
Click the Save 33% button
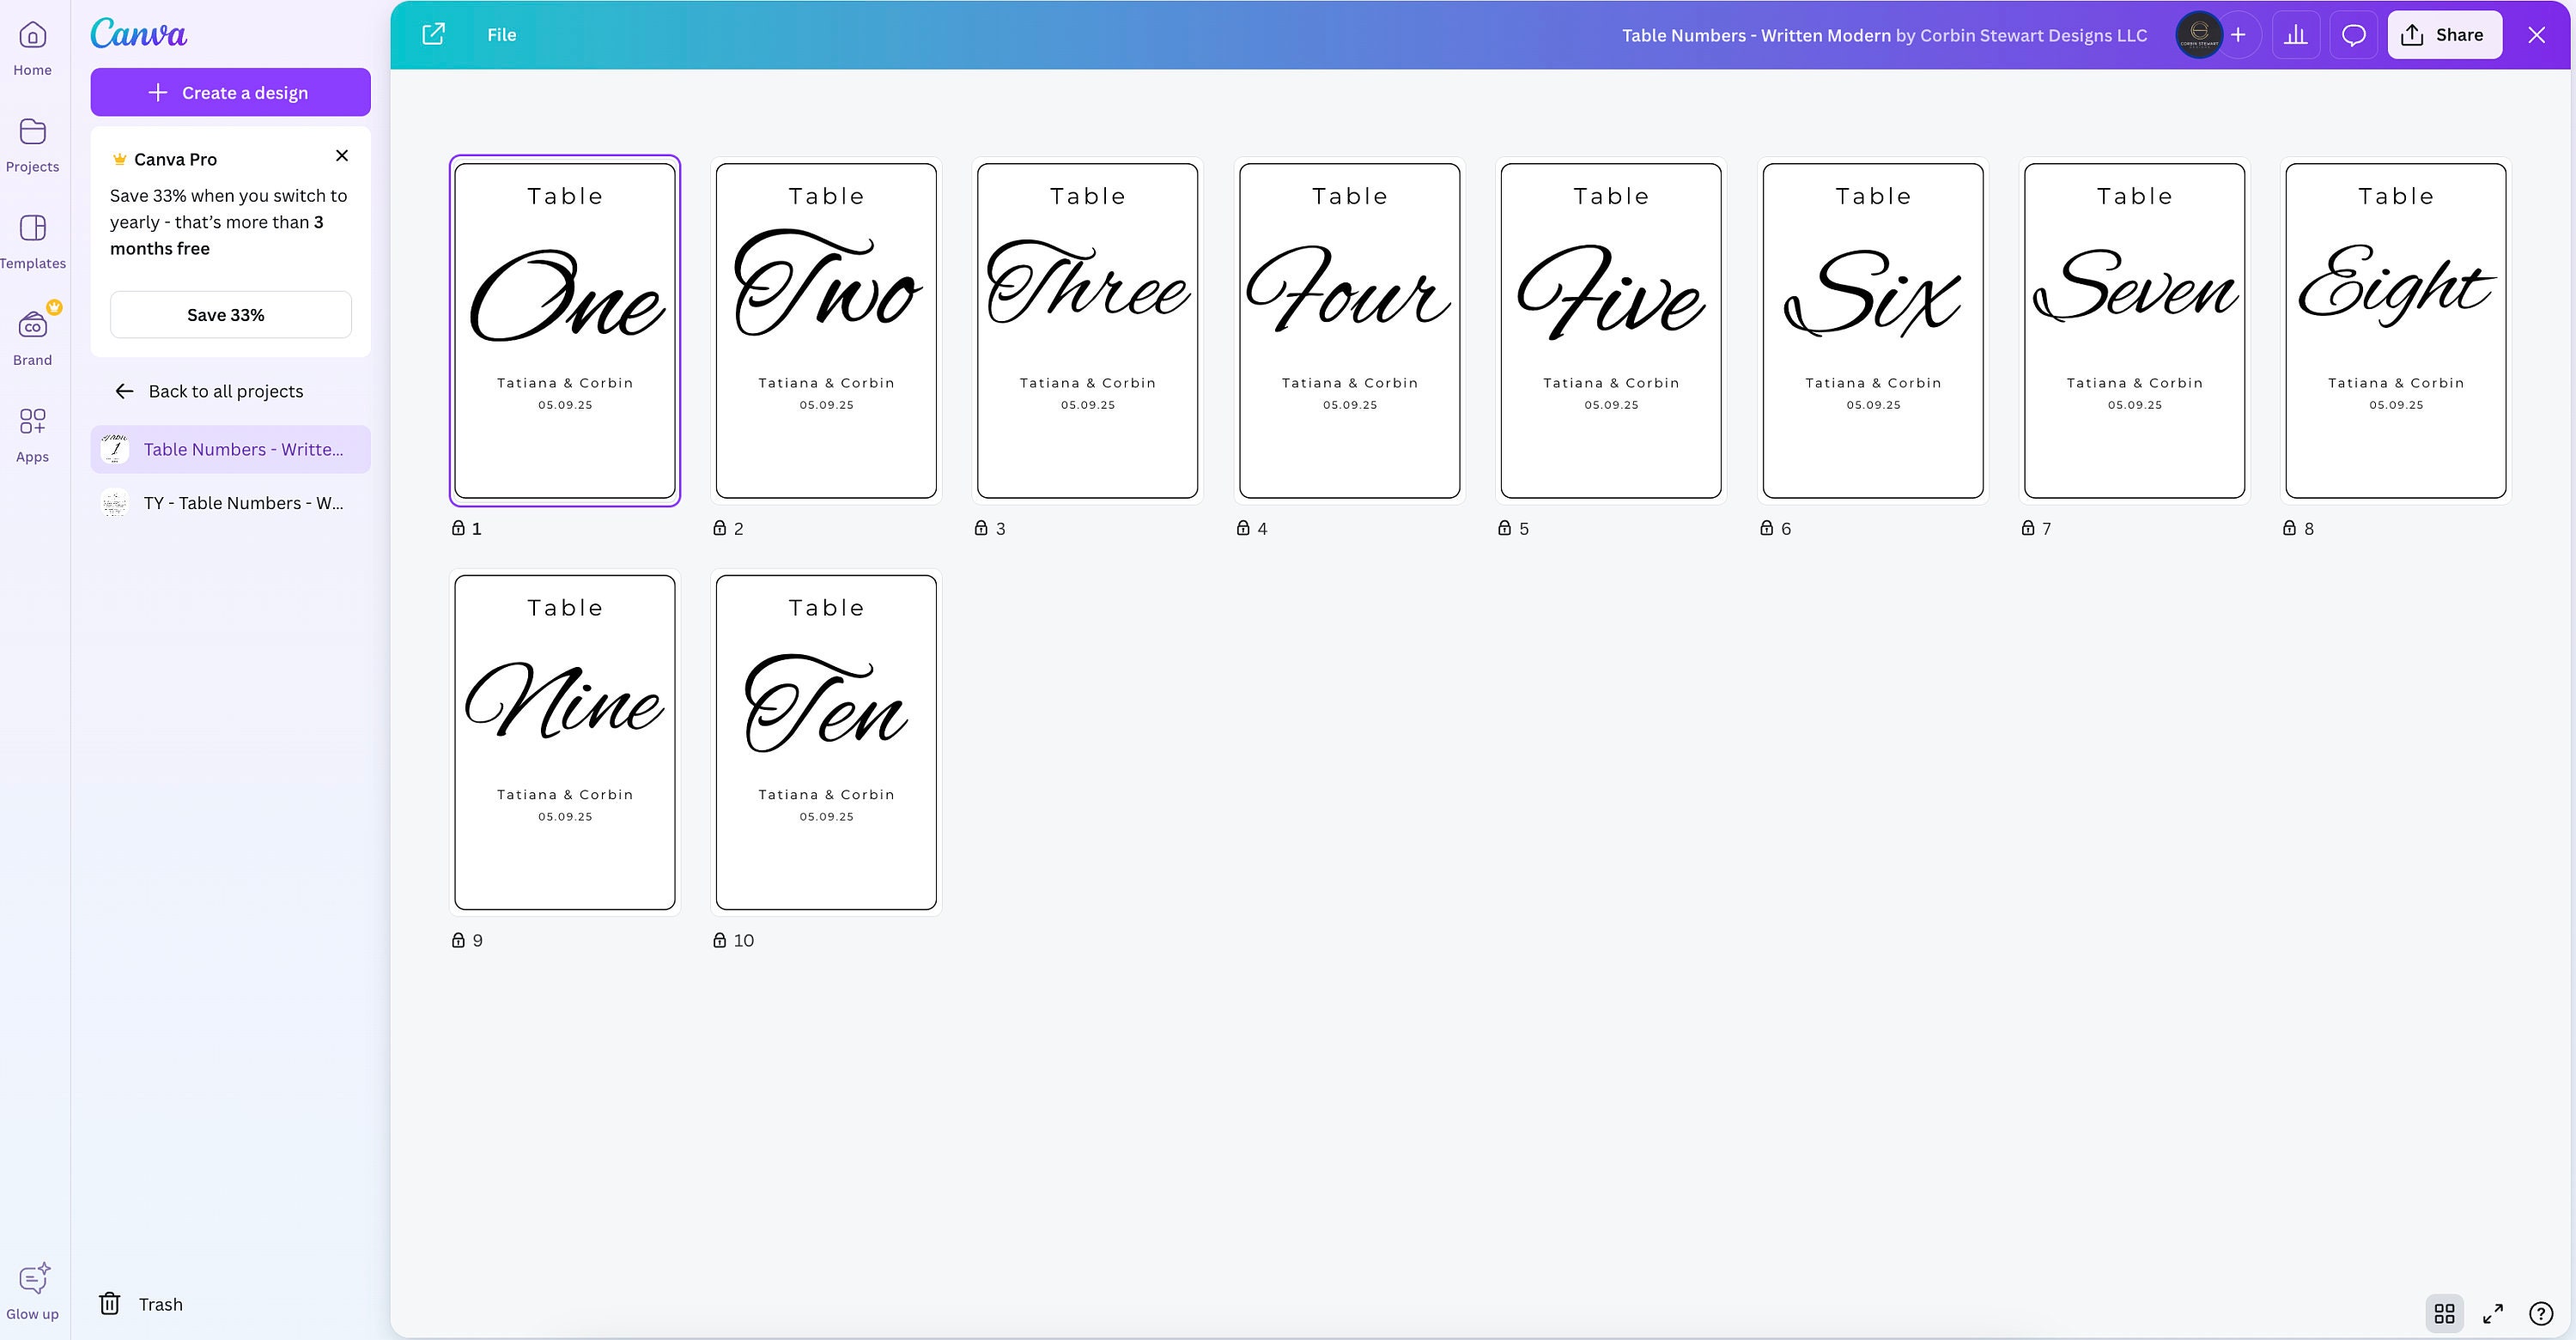(230, 315)
